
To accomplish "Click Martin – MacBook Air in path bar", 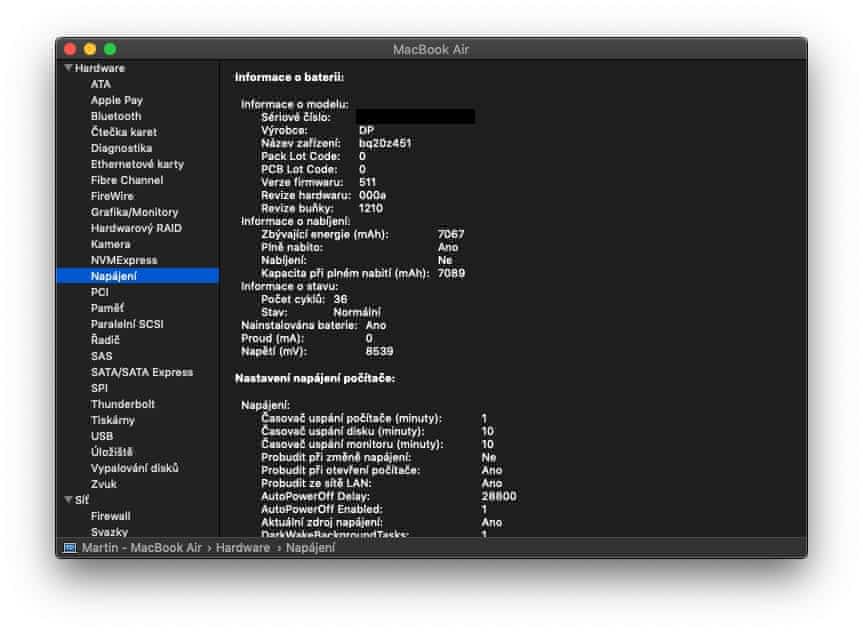I will tap(142, 548).
